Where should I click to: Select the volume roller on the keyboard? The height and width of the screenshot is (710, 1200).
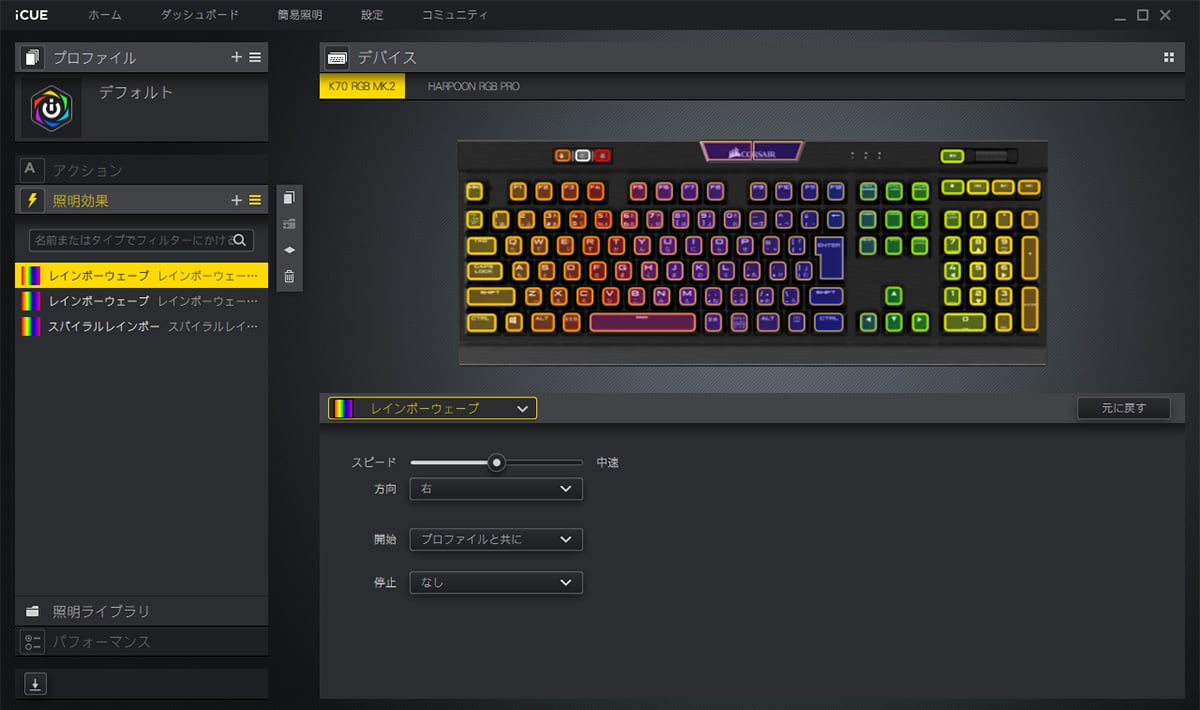(993, 156)
